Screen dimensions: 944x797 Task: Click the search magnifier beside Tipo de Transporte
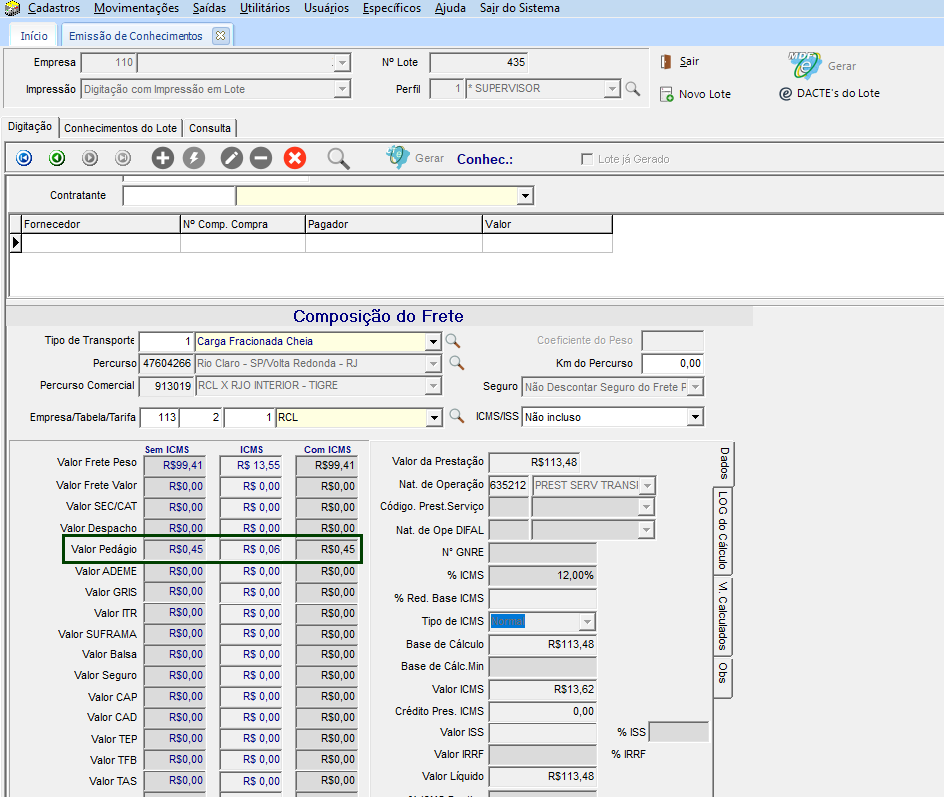[x=453, y=341]
